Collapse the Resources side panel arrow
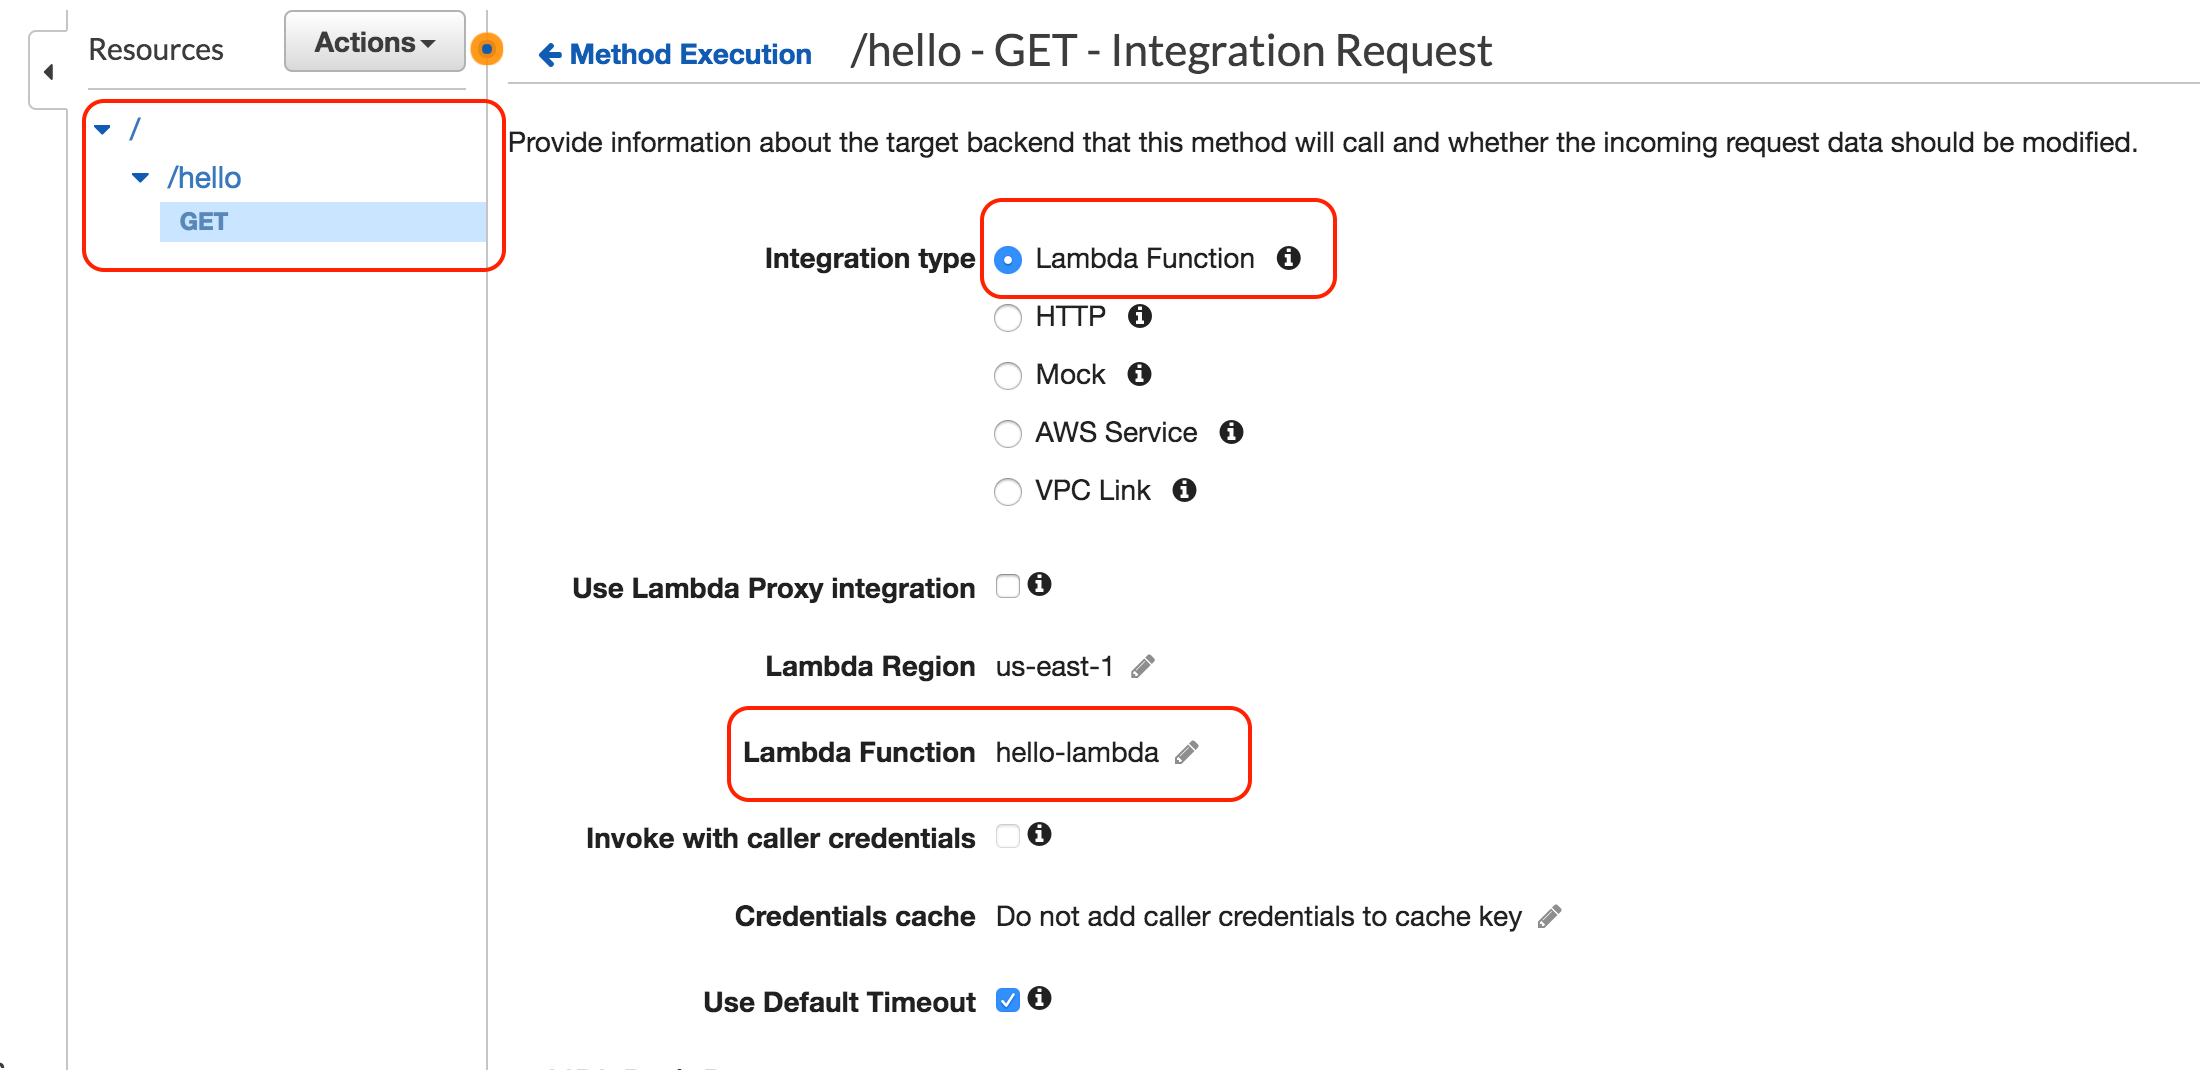The height and width of the screenshot is (1070, 2200). (x=48, y=72)
